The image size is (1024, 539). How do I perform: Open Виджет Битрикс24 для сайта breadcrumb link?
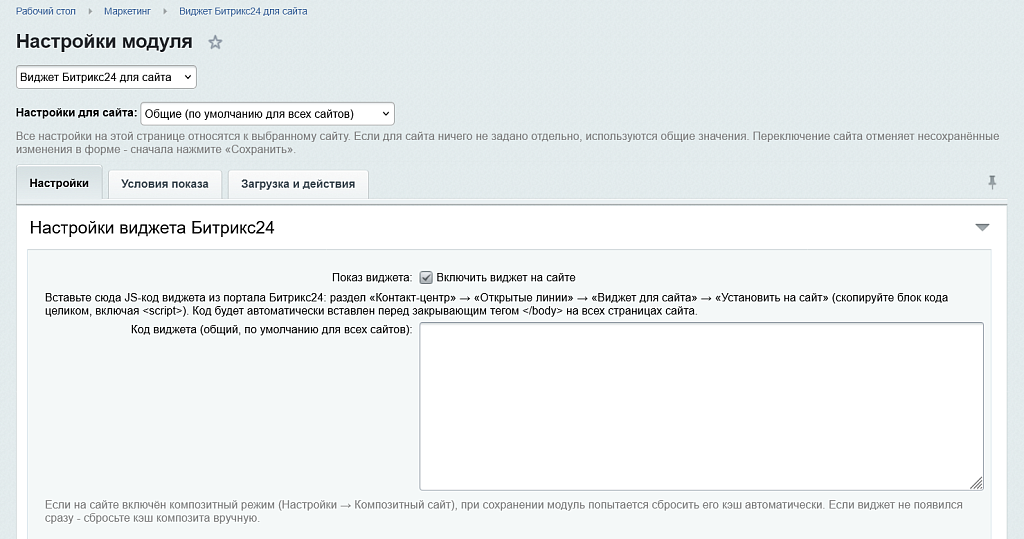tap(243, 11)
